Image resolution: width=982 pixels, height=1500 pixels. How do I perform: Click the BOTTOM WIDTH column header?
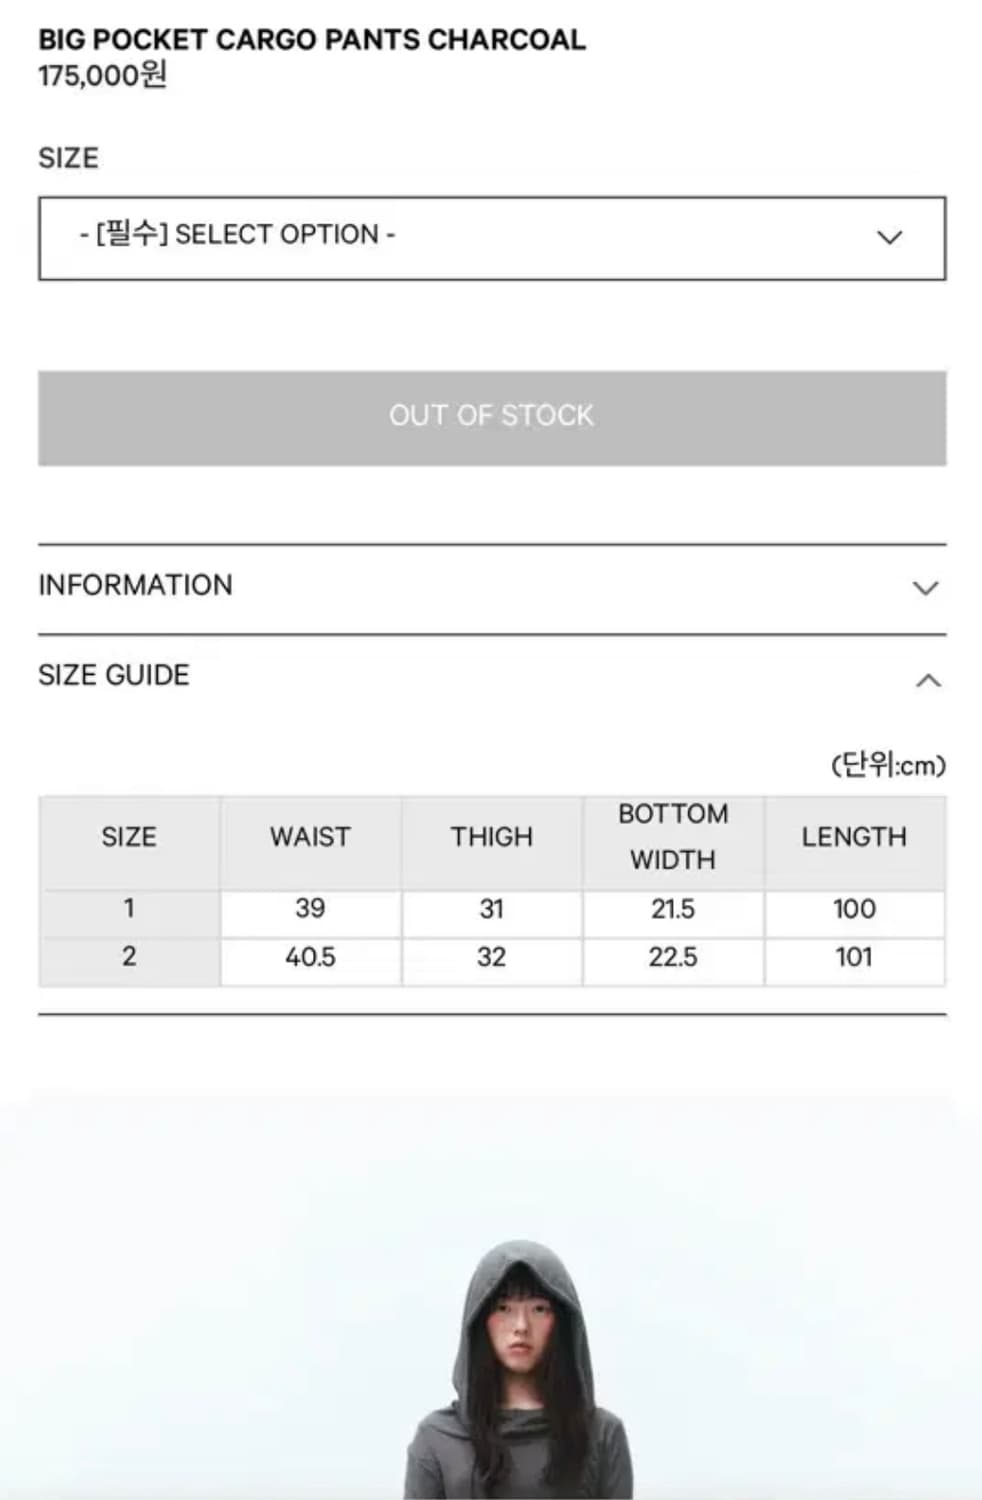673,837
